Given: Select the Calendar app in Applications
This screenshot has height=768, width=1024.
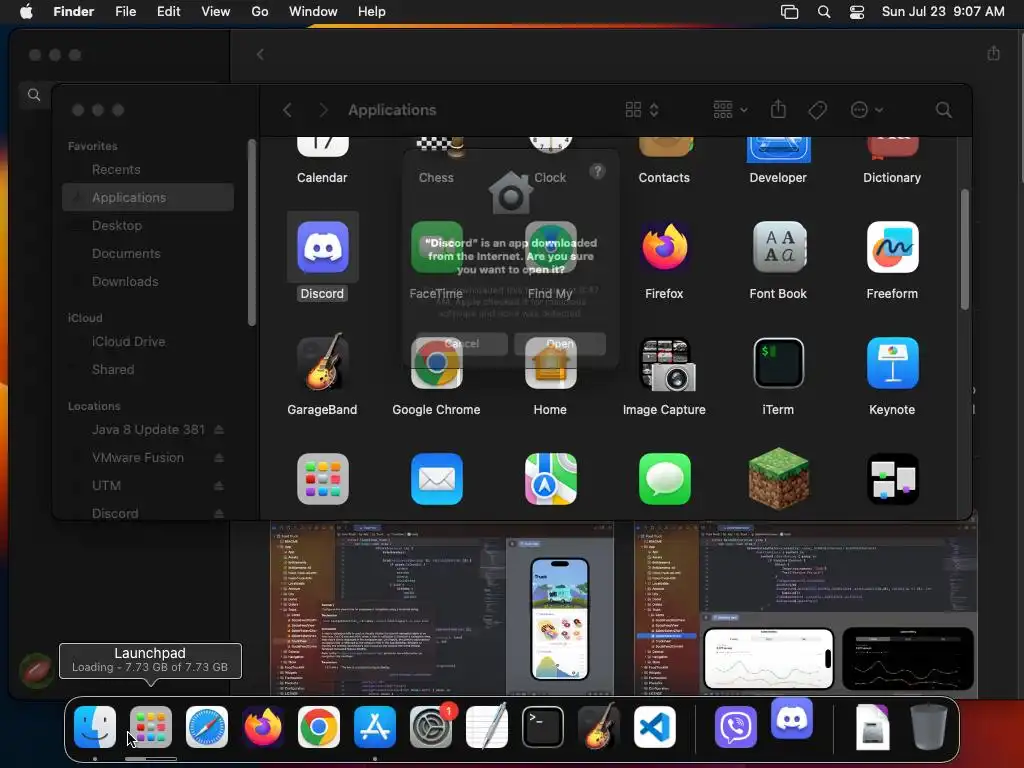Looking at the screenshot, I should point(323,147).
